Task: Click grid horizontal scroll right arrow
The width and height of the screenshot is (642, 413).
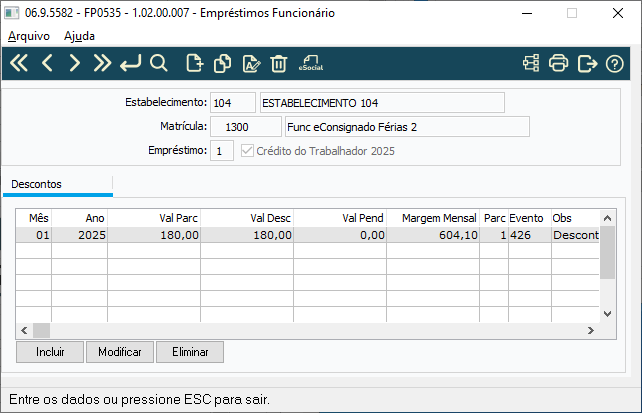Action: point(591,330)
